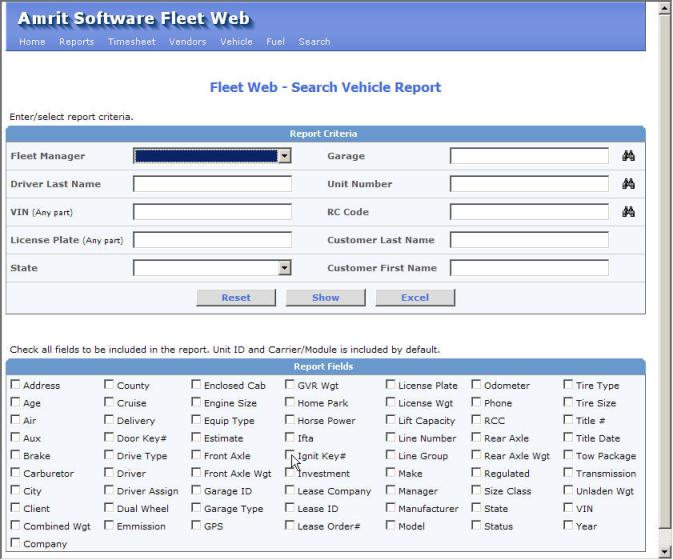The image size is (673, 560).
Task: Click the Reset button
Action: (x=236, y=297)
